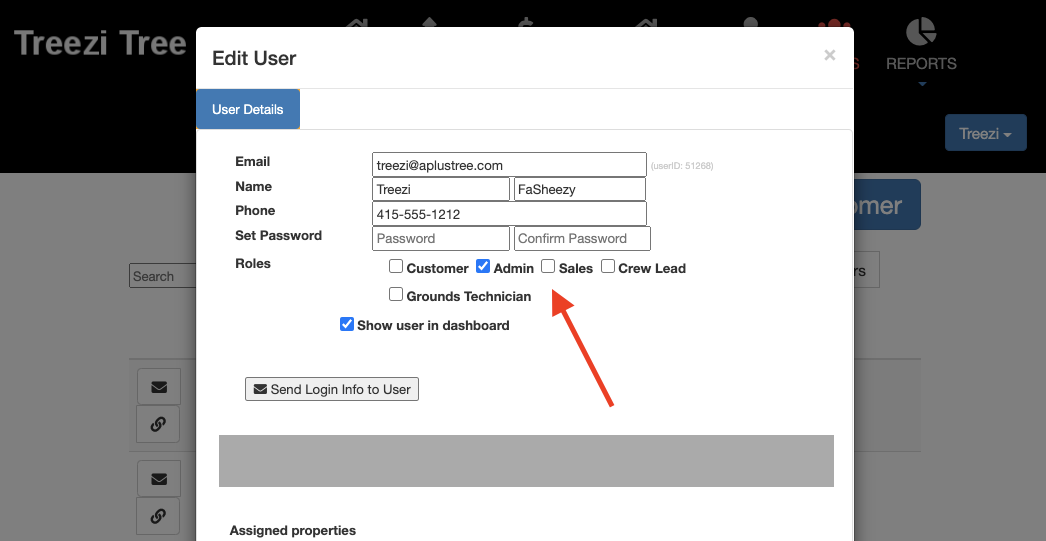The image size is (1046, 541).
Task: Uncheck the Admin role checkbox
Action: (x=483, y=267)
